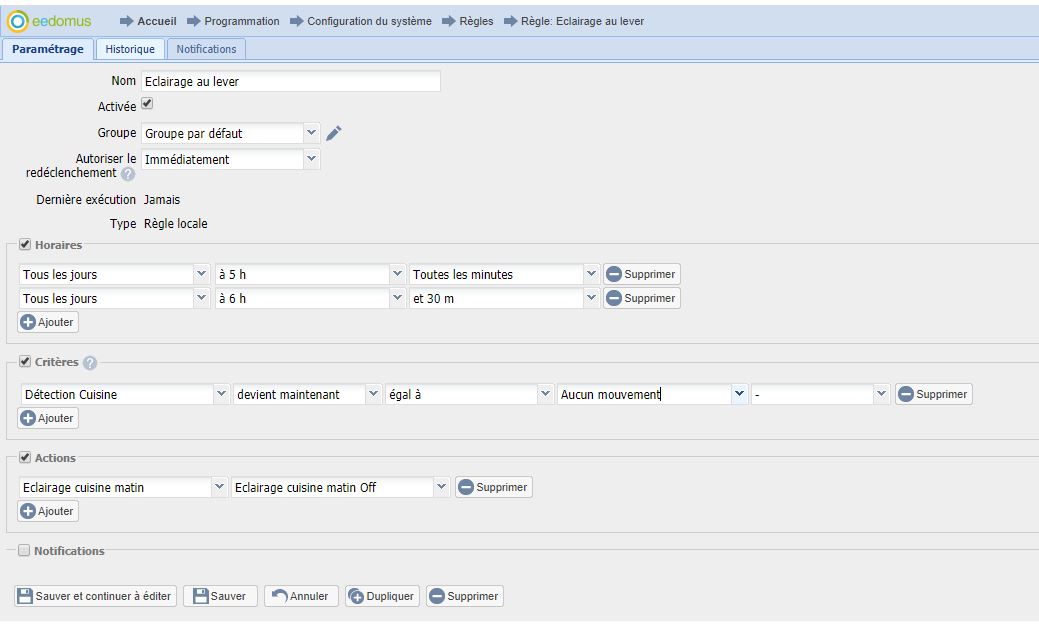Add a criterion with Ajouter under Critères
This screenshot has height=638, width=1039.
pos(48,418)
